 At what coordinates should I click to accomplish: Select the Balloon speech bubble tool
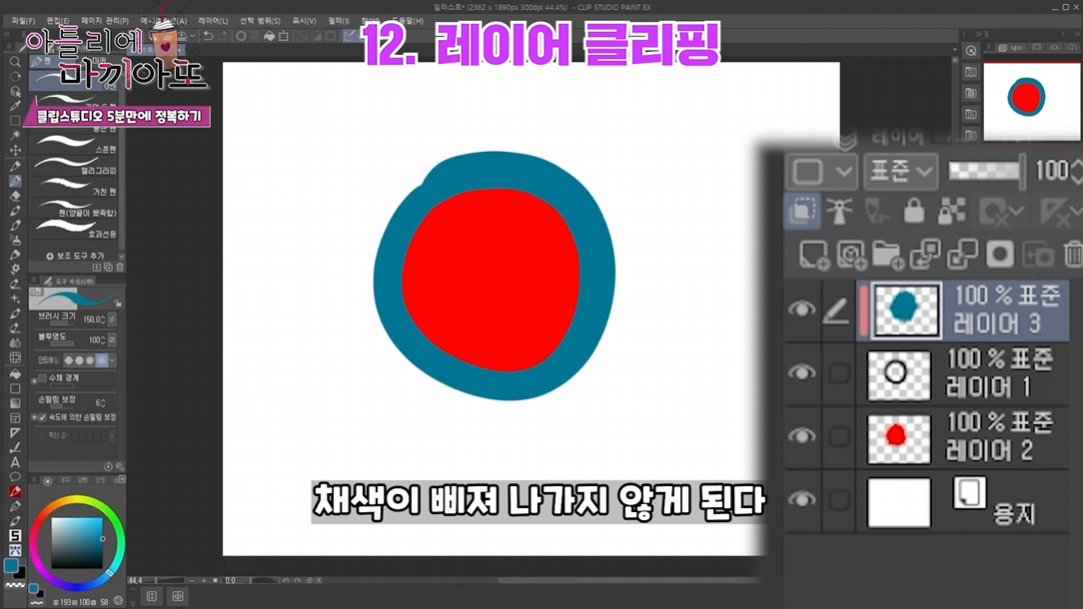point(15,477)
